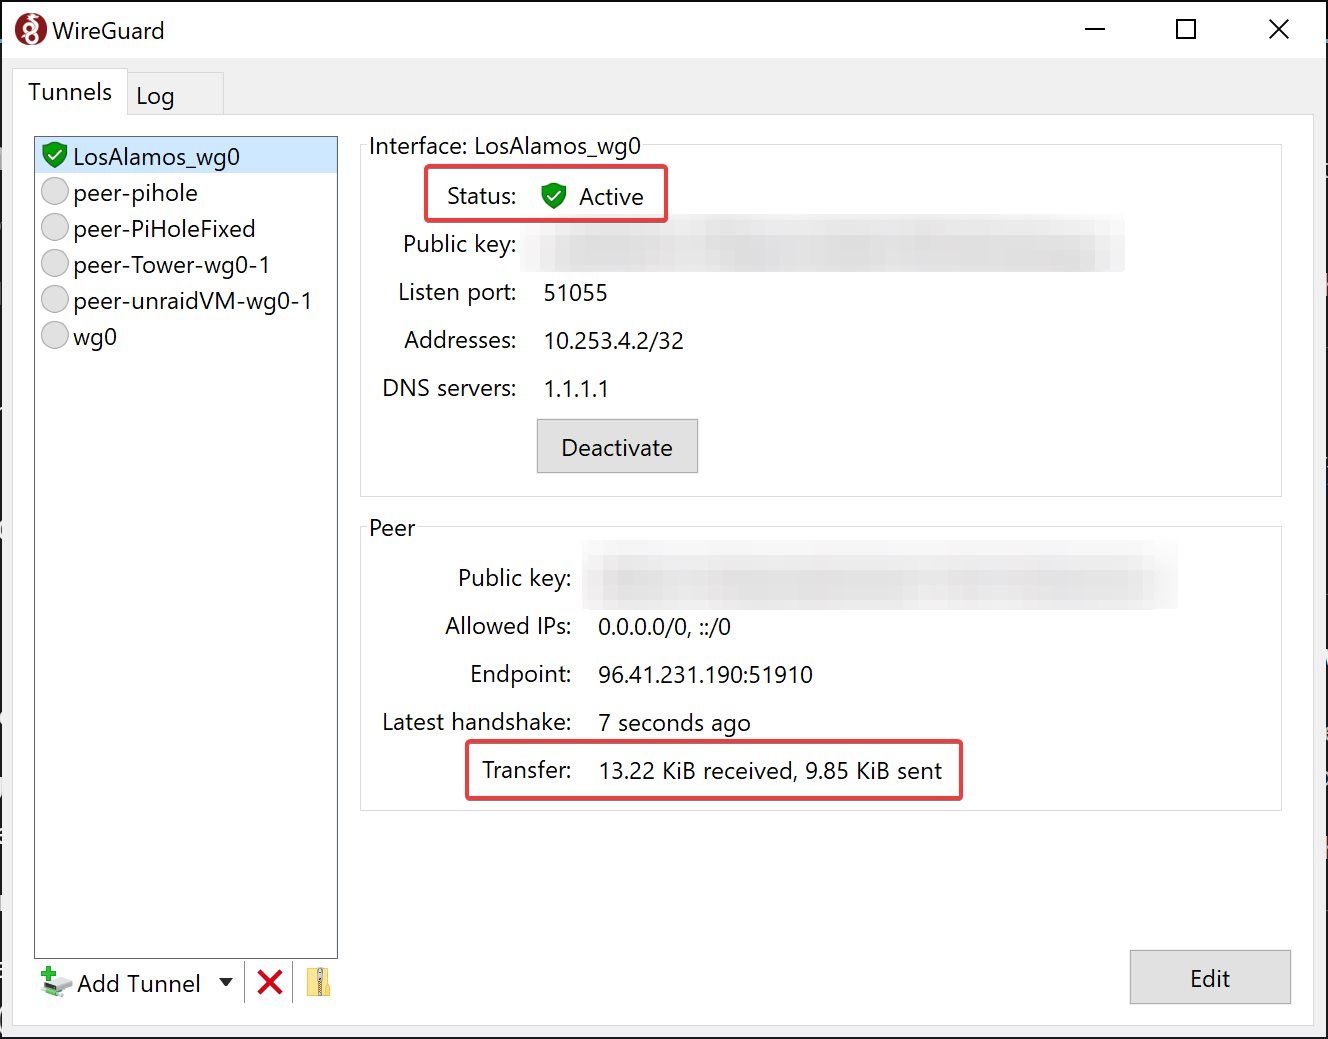Click the Allowed IPs value 0.0.0.0/0, ::/0
This screenshot has width=1328, height=1039.
point(664,627)
